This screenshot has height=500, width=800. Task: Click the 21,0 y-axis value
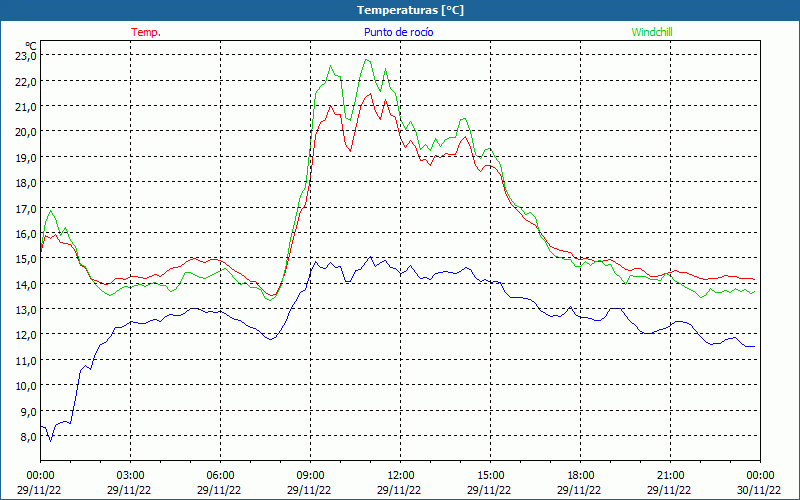pos(26,107)
